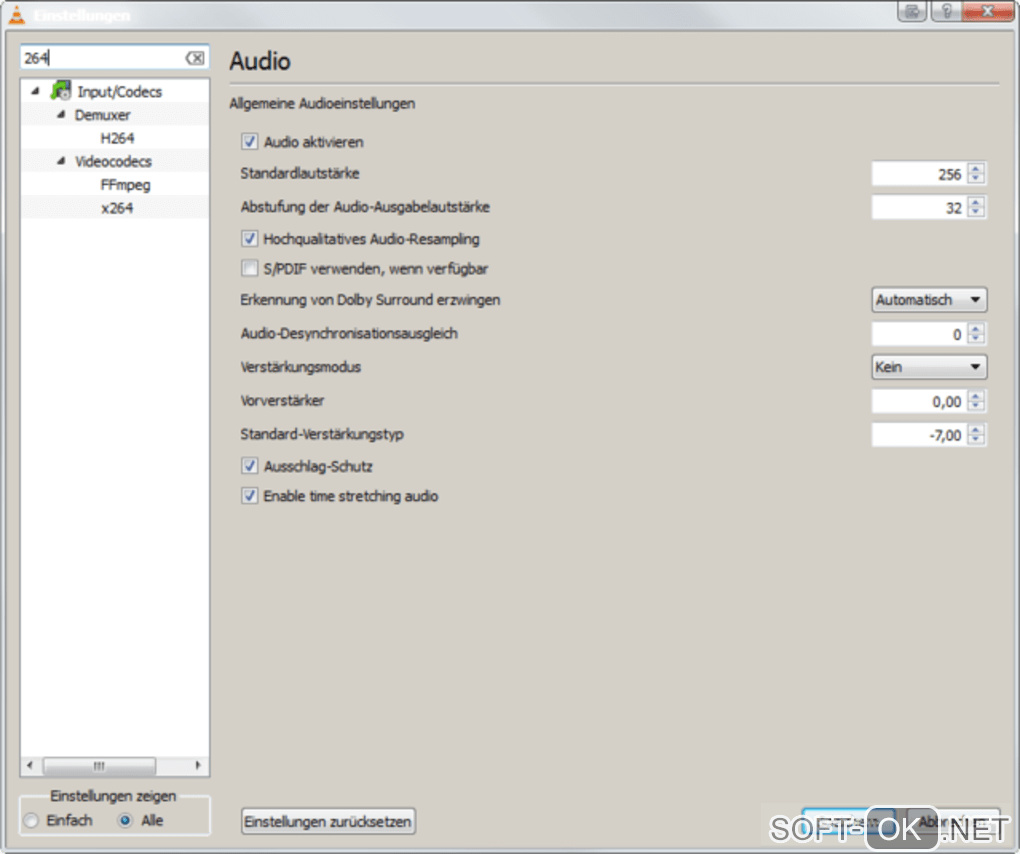
Task: Click the help question mark button
Action: (x=946, y=11)
